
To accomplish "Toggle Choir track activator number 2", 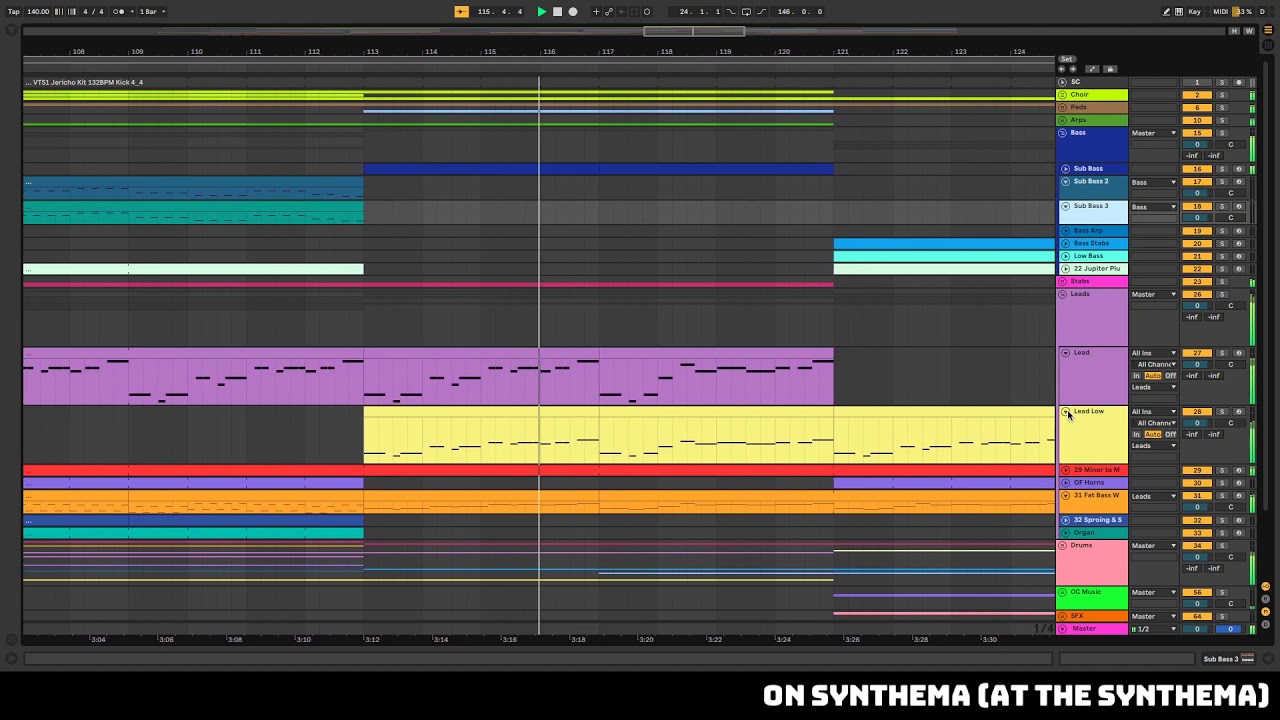I will click(x=1197, y=95).
